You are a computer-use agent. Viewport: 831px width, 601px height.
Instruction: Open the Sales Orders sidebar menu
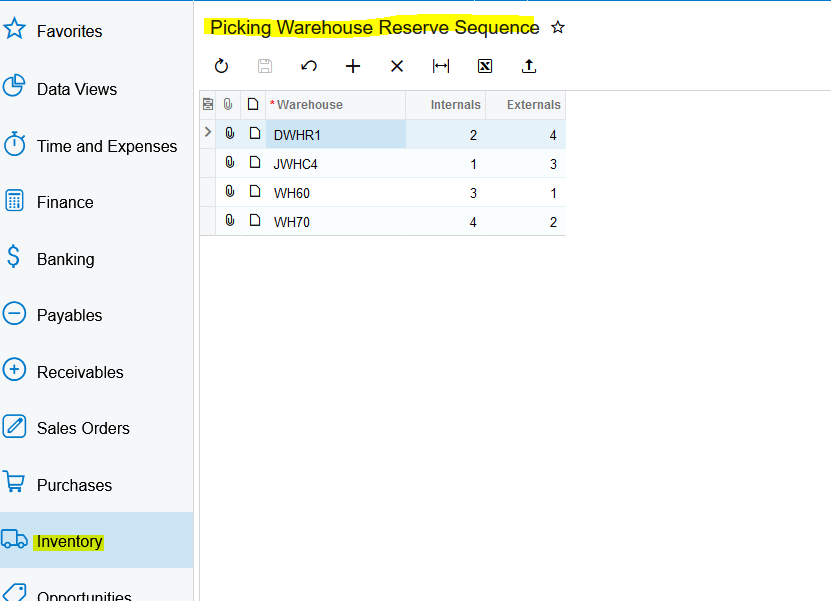[83, 428]
